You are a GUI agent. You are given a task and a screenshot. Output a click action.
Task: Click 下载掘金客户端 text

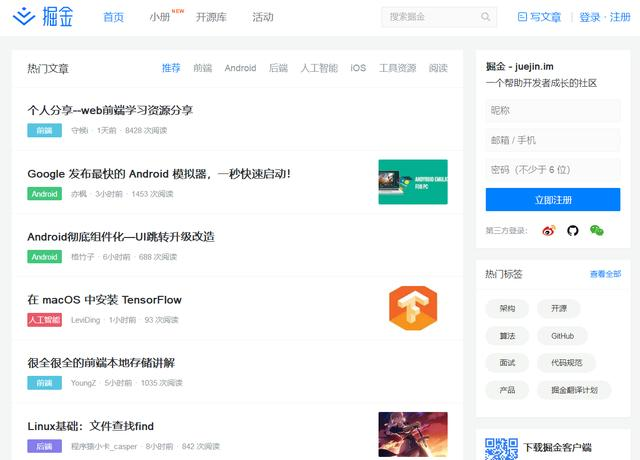pos(558,448)
